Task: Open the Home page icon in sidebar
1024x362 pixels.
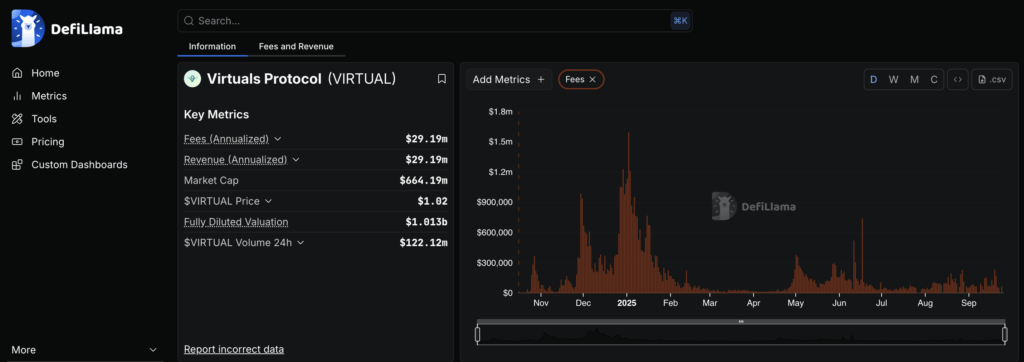Action: pos(18,73)
